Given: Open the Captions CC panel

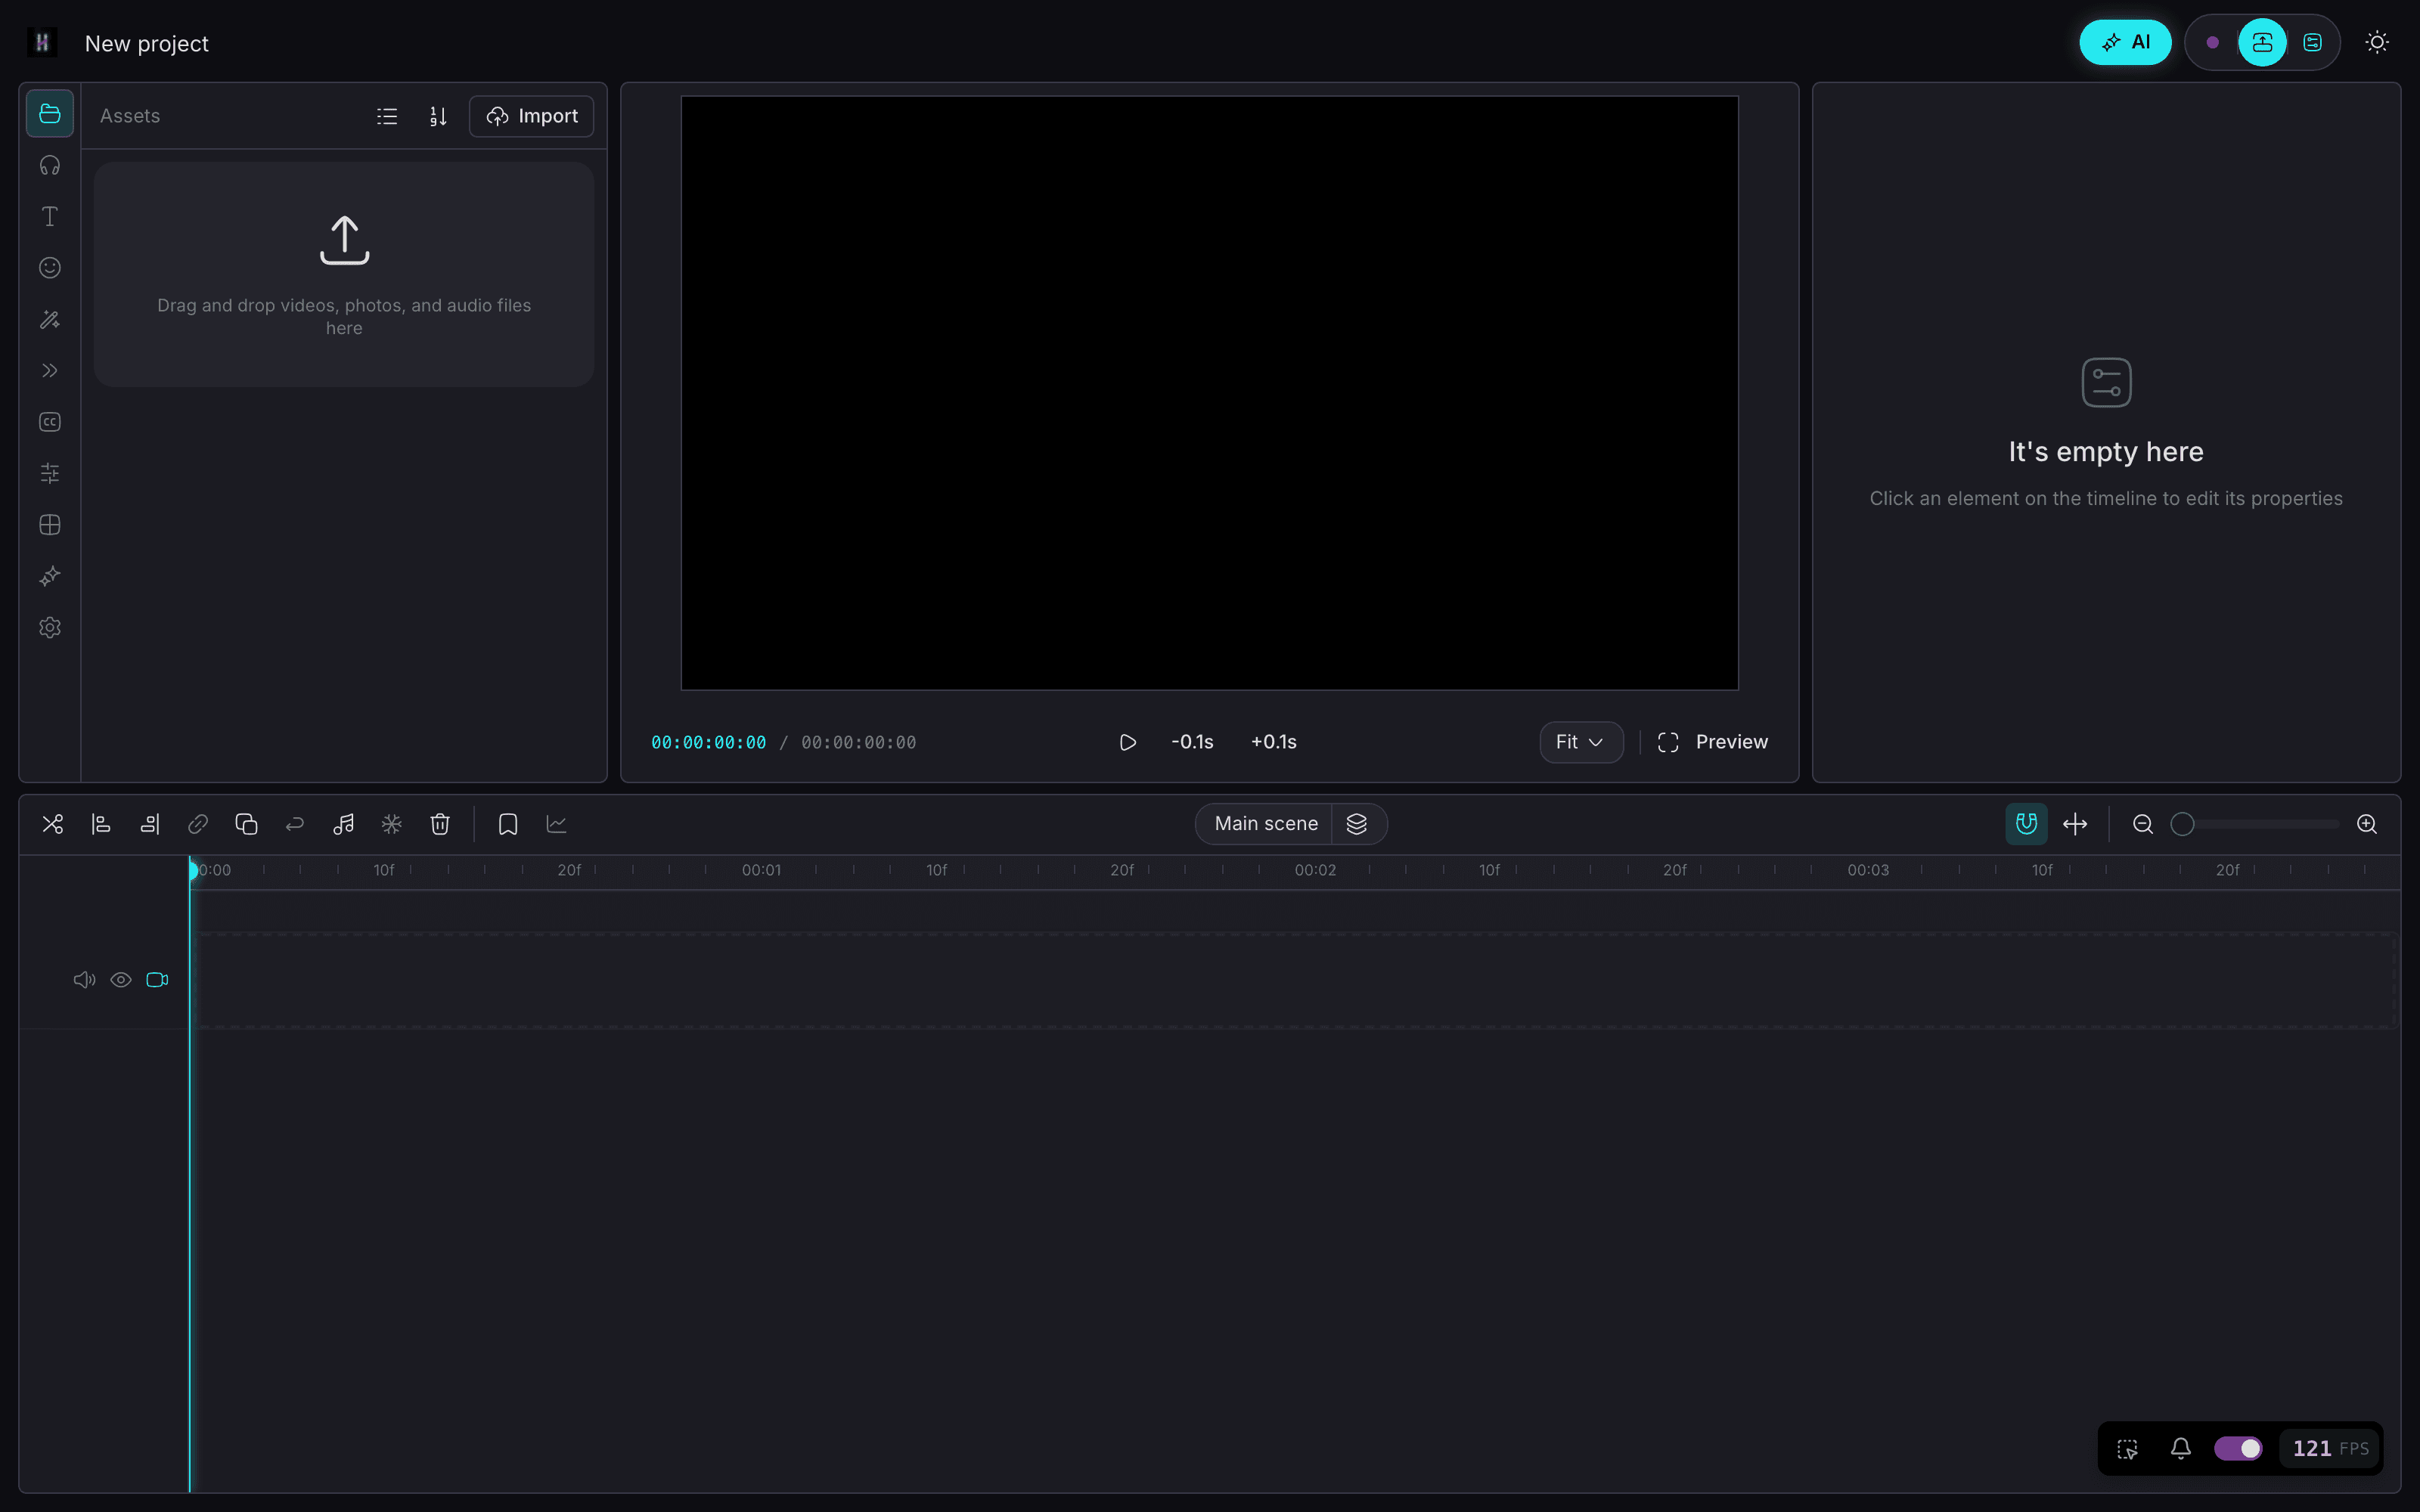Looking at the screenshot, I should 49,422.
